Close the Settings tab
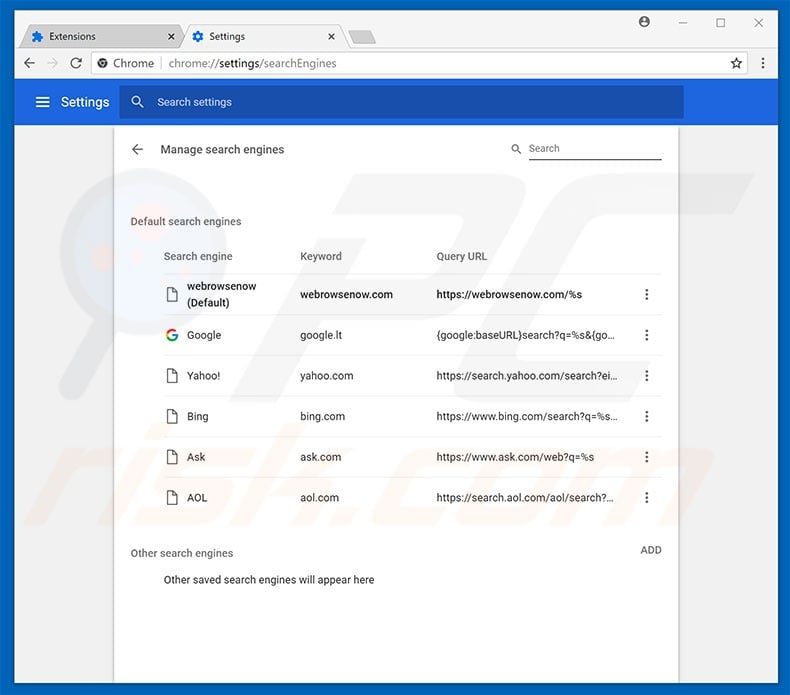 coord(331,37)
